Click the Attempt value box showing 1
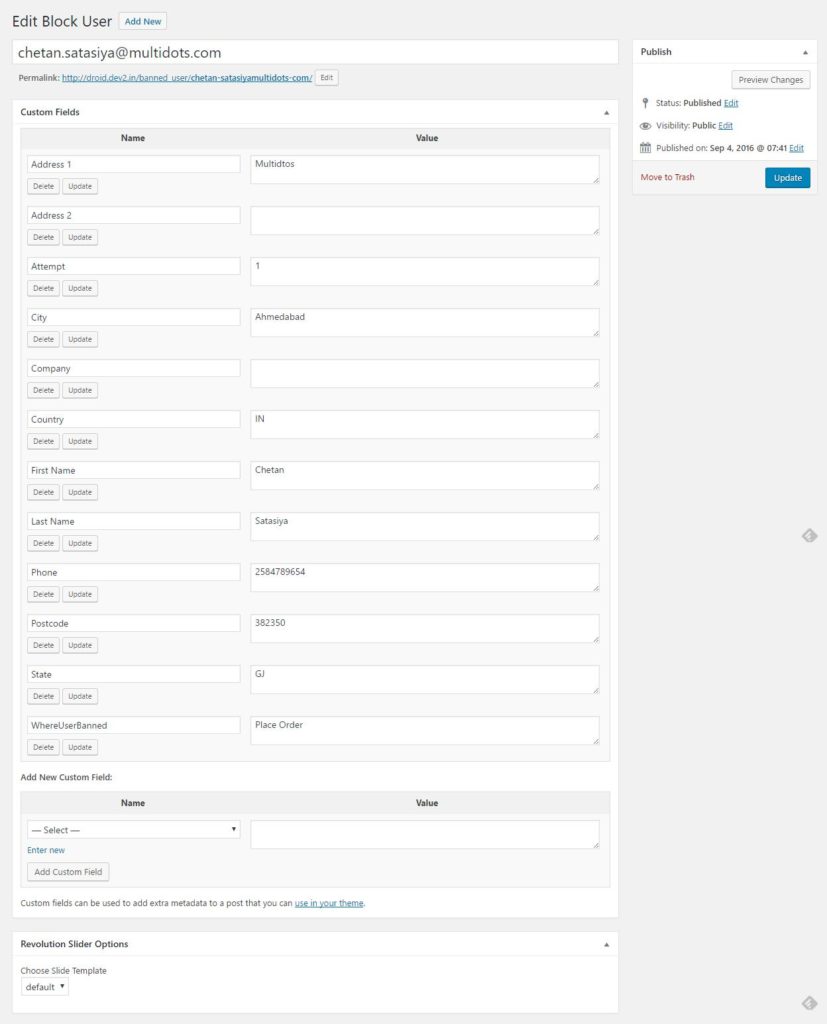 coord(425,271)
